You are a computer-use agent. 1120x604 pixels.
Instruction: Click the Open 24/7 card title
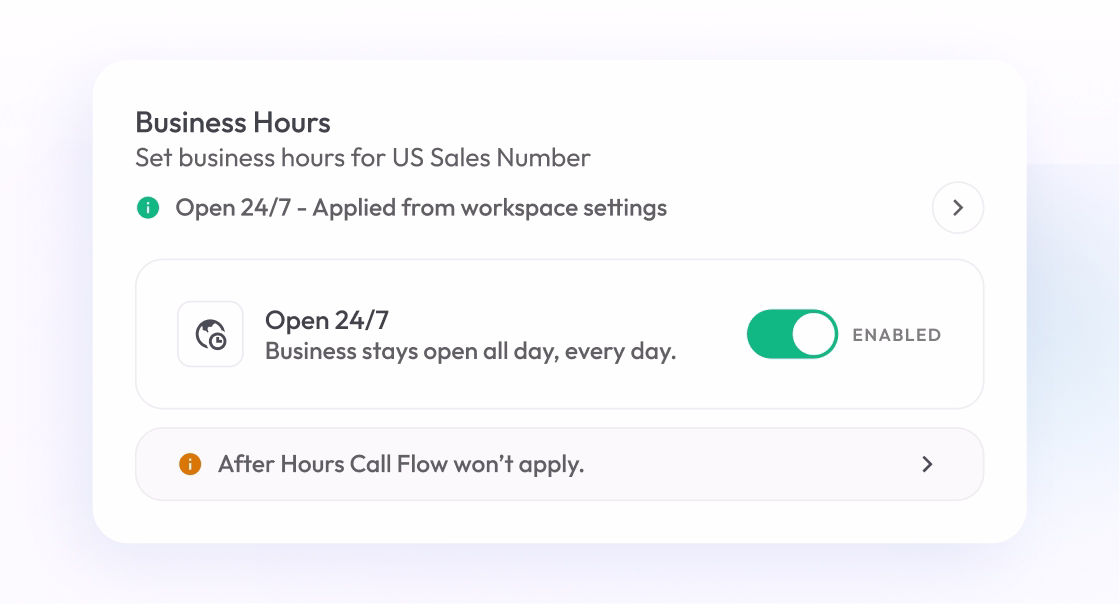324,320
